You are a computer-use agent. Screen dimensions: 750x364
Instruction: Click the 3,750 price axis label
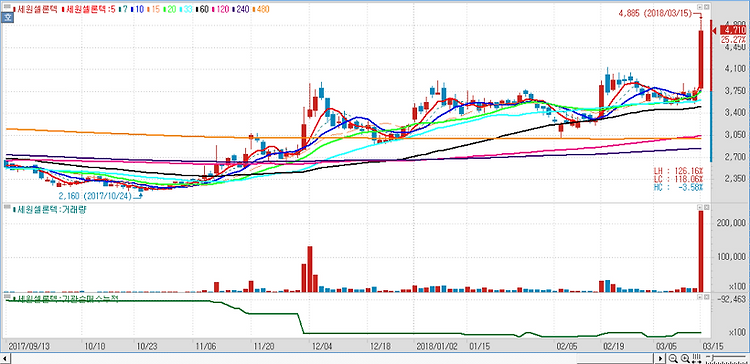pos(736,91)
